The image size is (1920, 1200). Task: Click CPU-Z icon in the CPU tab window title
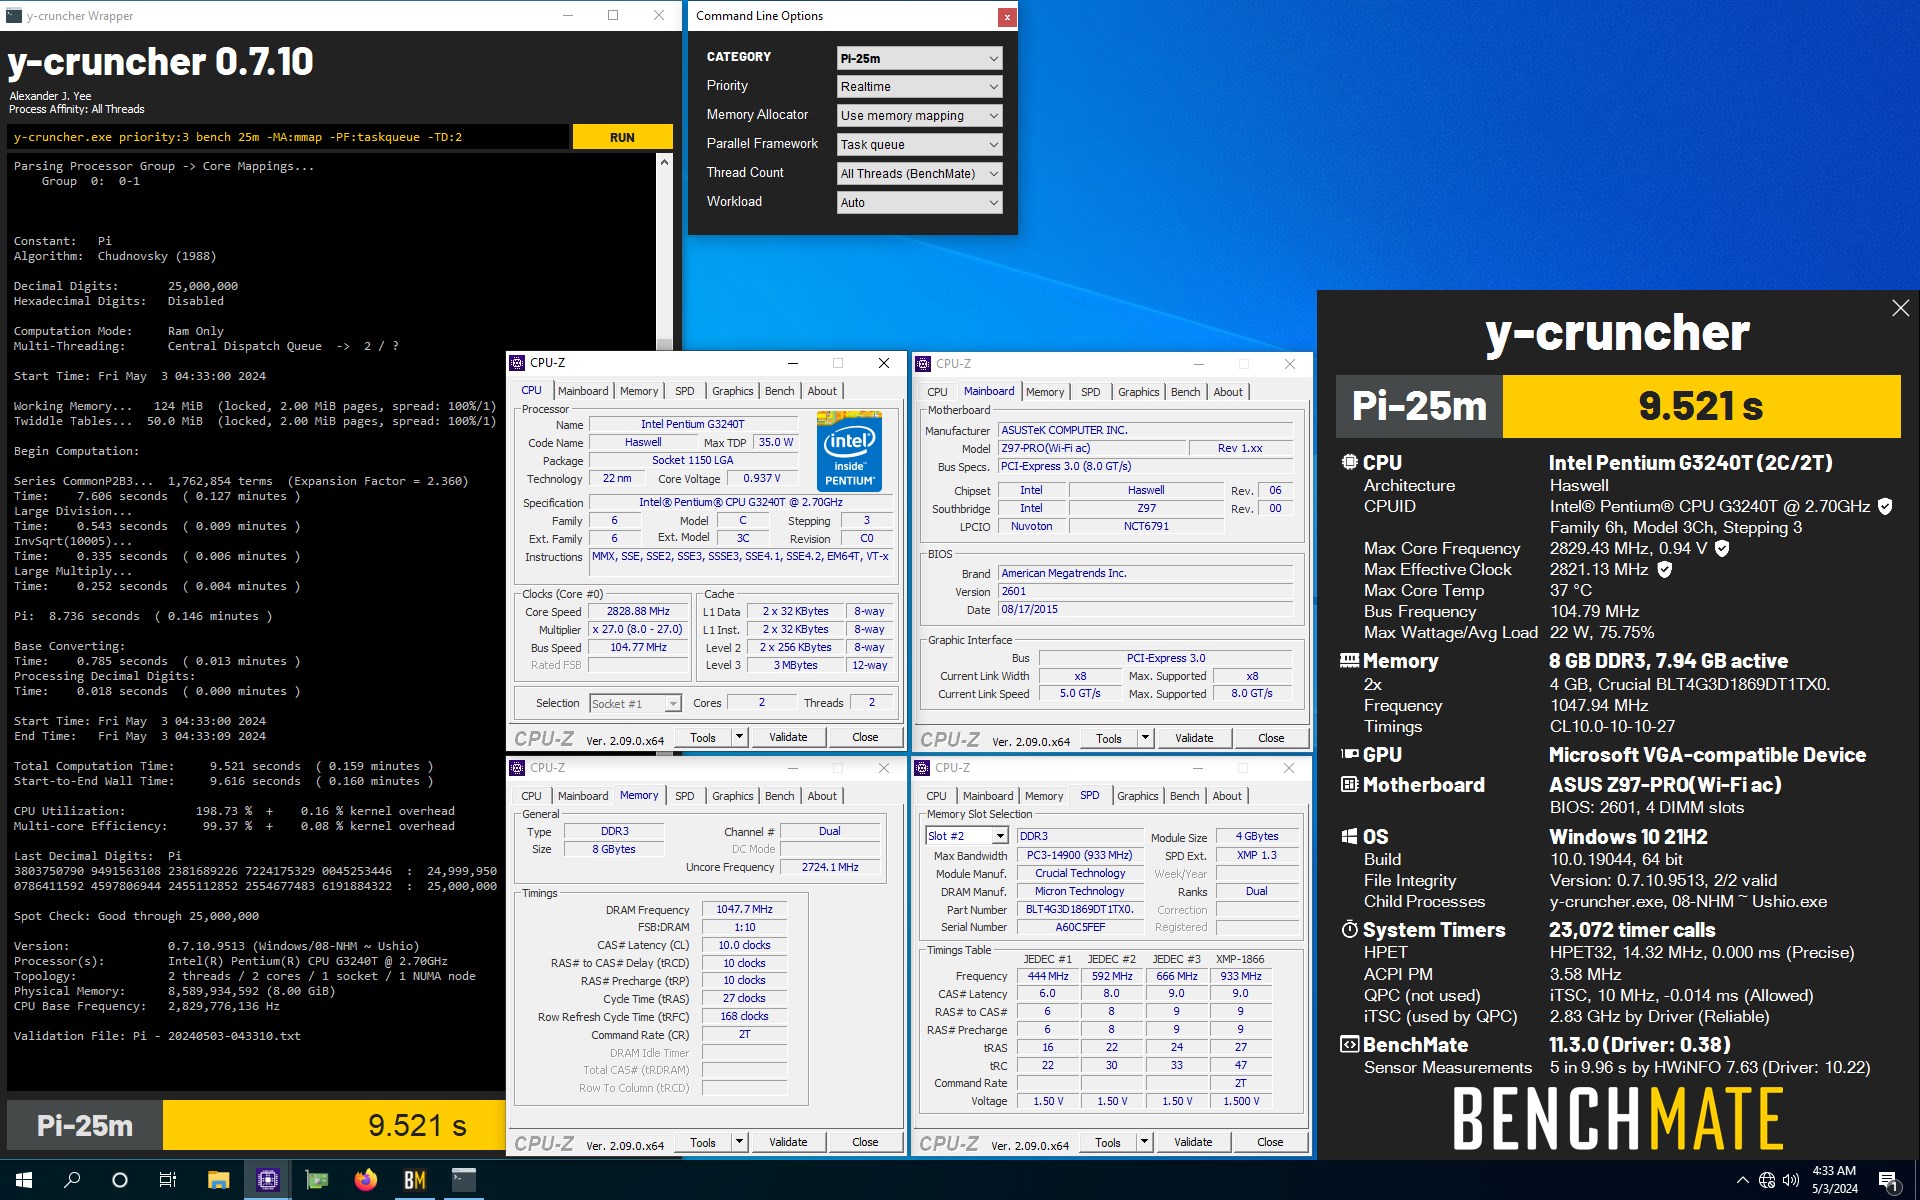click(517, 363)
